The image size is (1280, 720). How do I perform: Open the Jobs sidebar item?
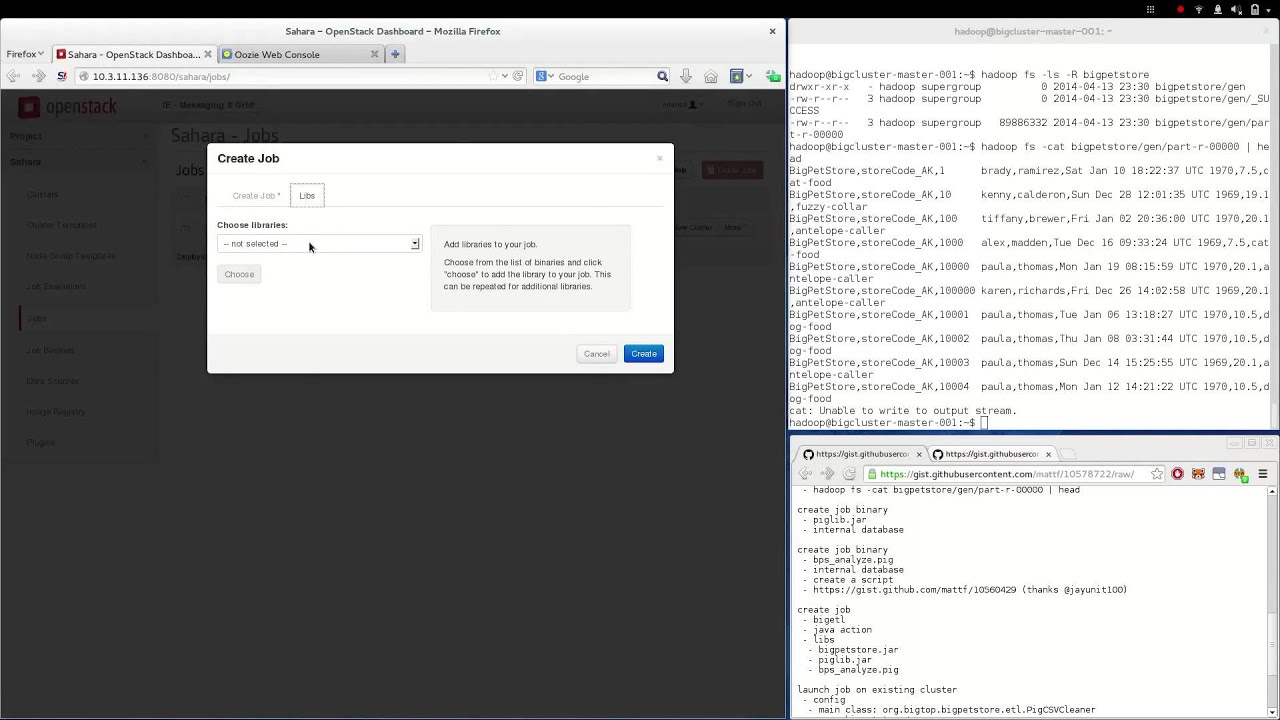(37, 318)
